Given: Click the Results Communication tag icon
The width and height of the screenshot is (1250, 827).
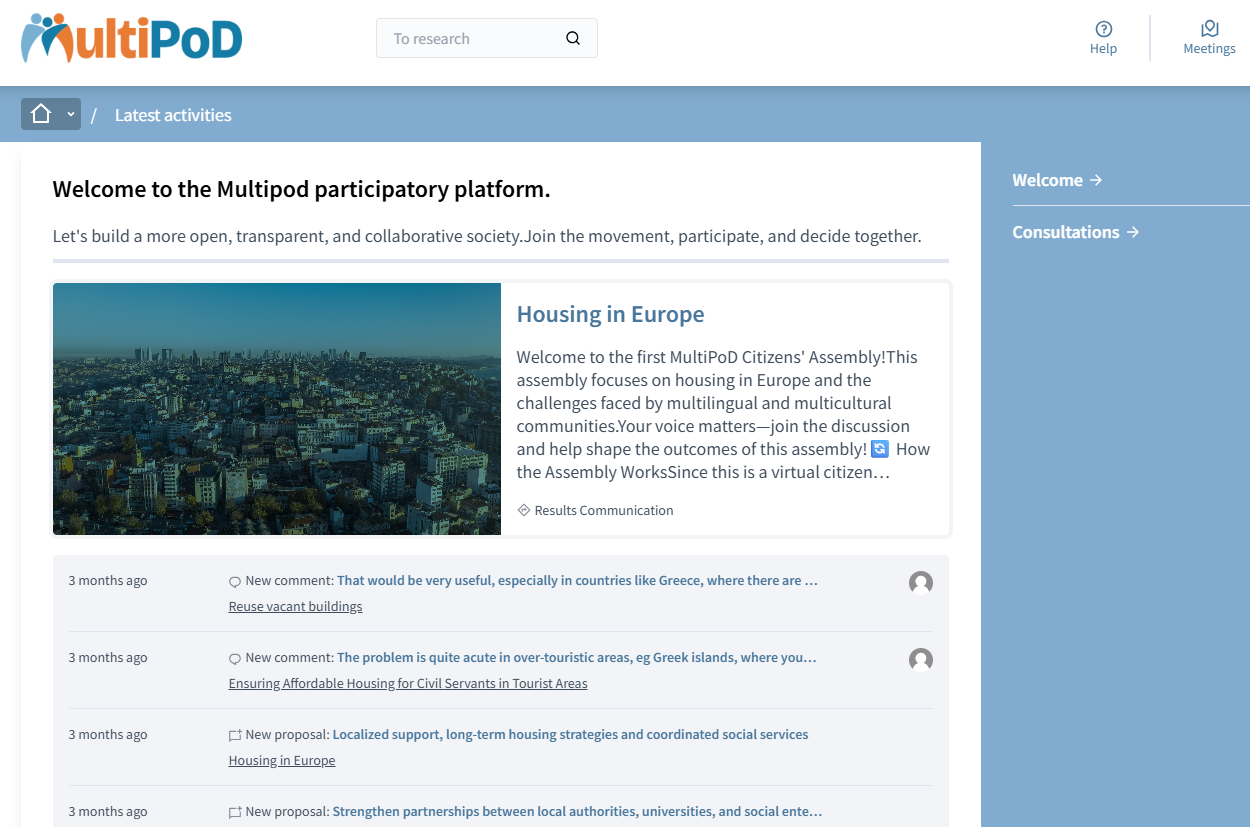Looking at the screenshot, I should pos(524,510).
